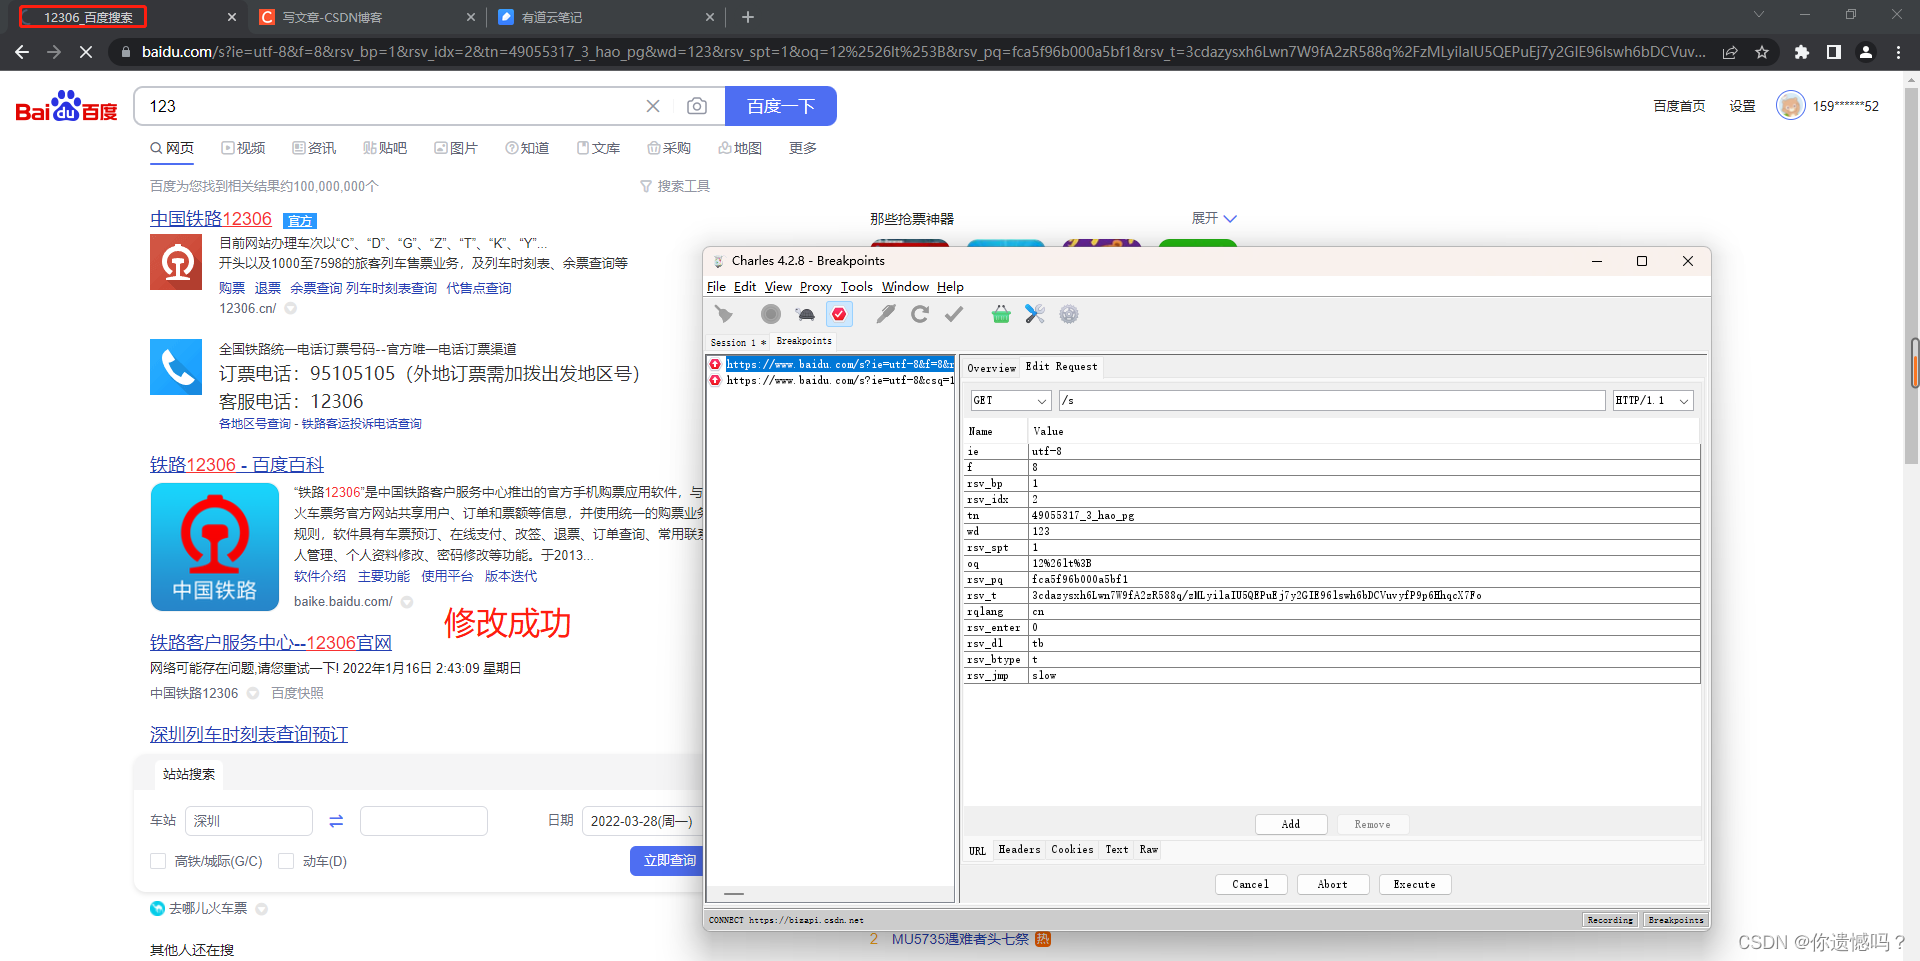Switch to the Overview tab in Charles
This screenshot has width=1920, height=961.
pos(991,368)
